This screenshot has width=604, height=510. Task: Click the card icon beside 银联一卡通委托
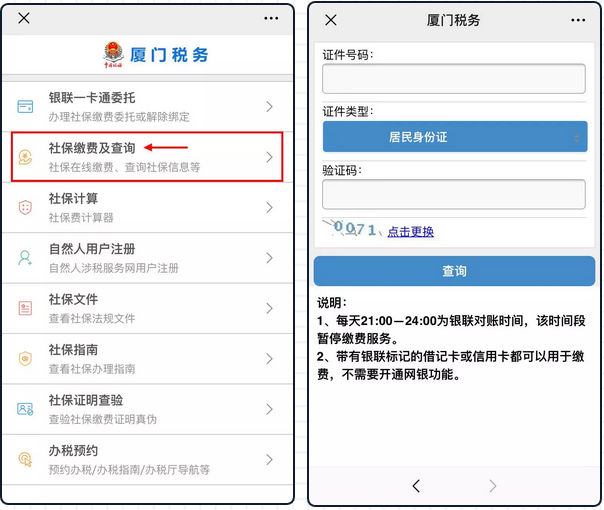[x=25, y=106]
